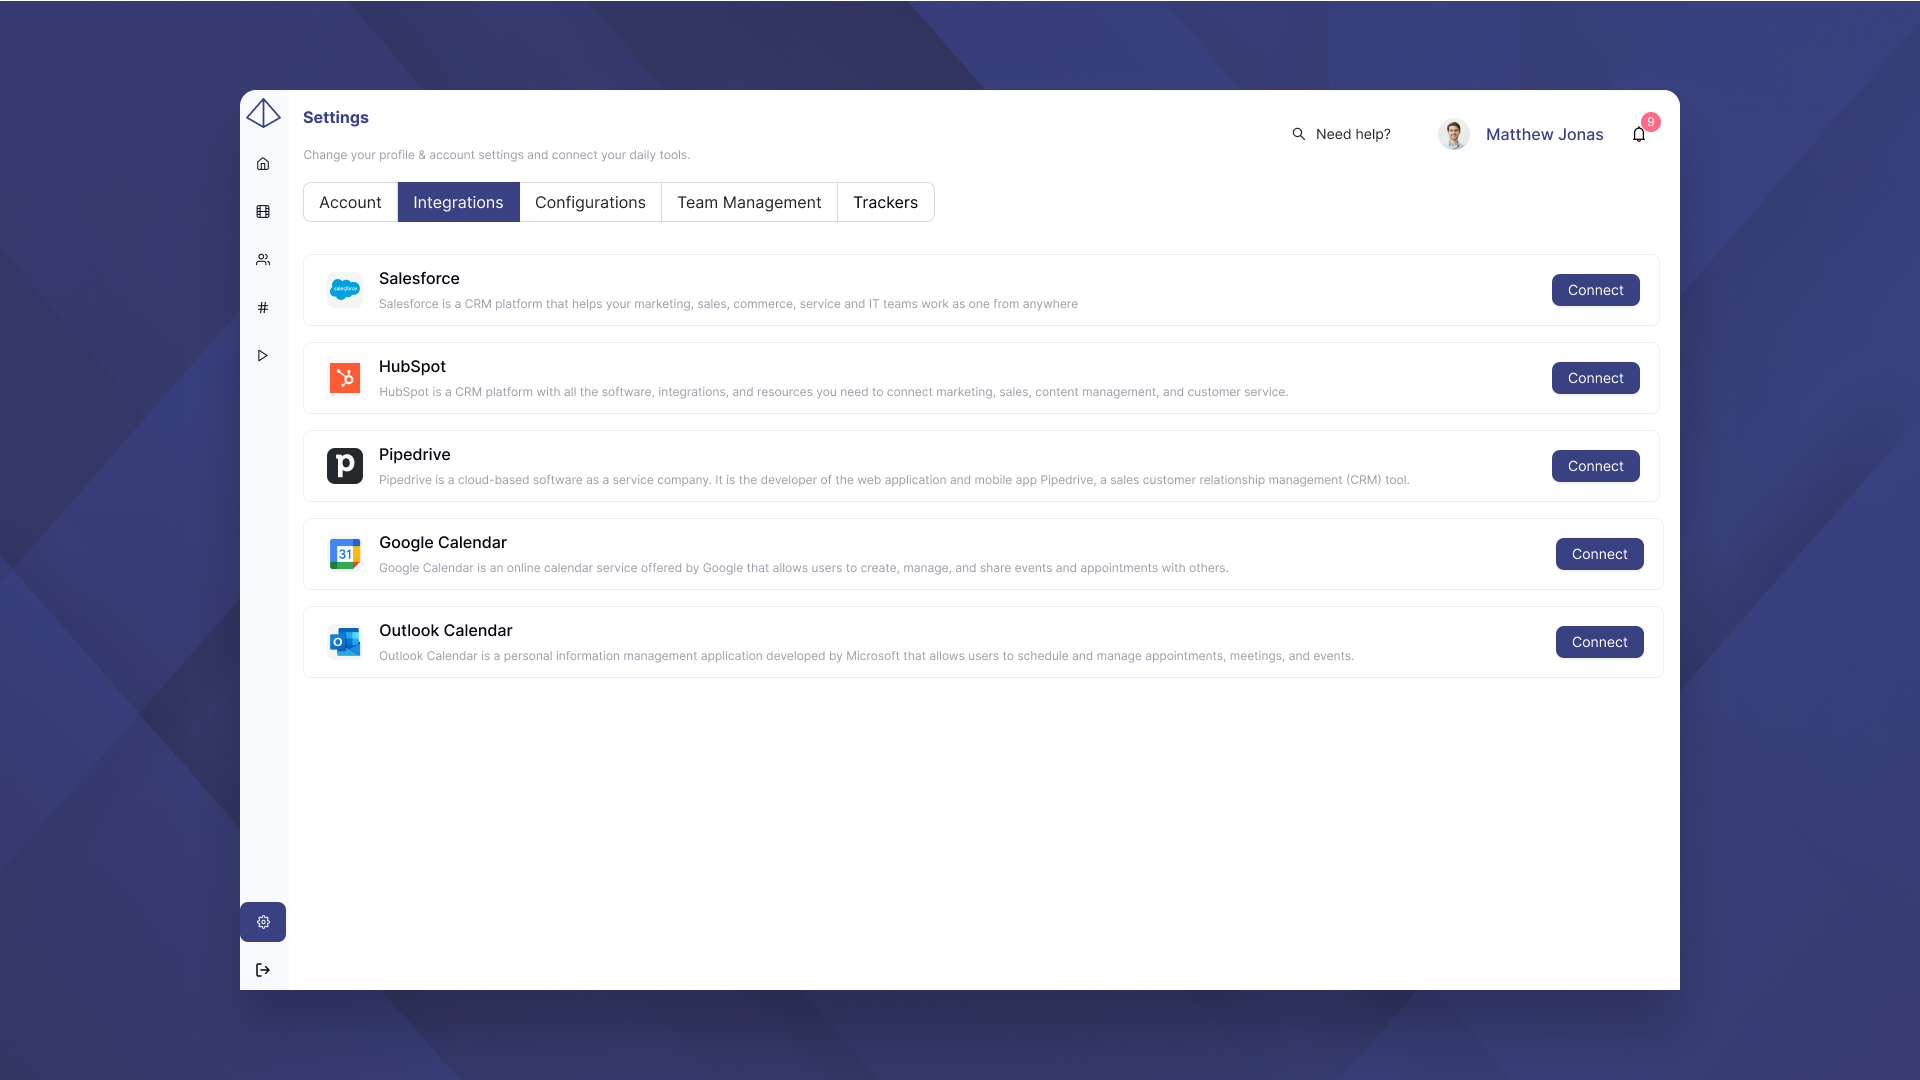The width and height of the screenshot is (1920, 1080).
Task: Open the Trackers tab
Action: (x=885, y=202)
